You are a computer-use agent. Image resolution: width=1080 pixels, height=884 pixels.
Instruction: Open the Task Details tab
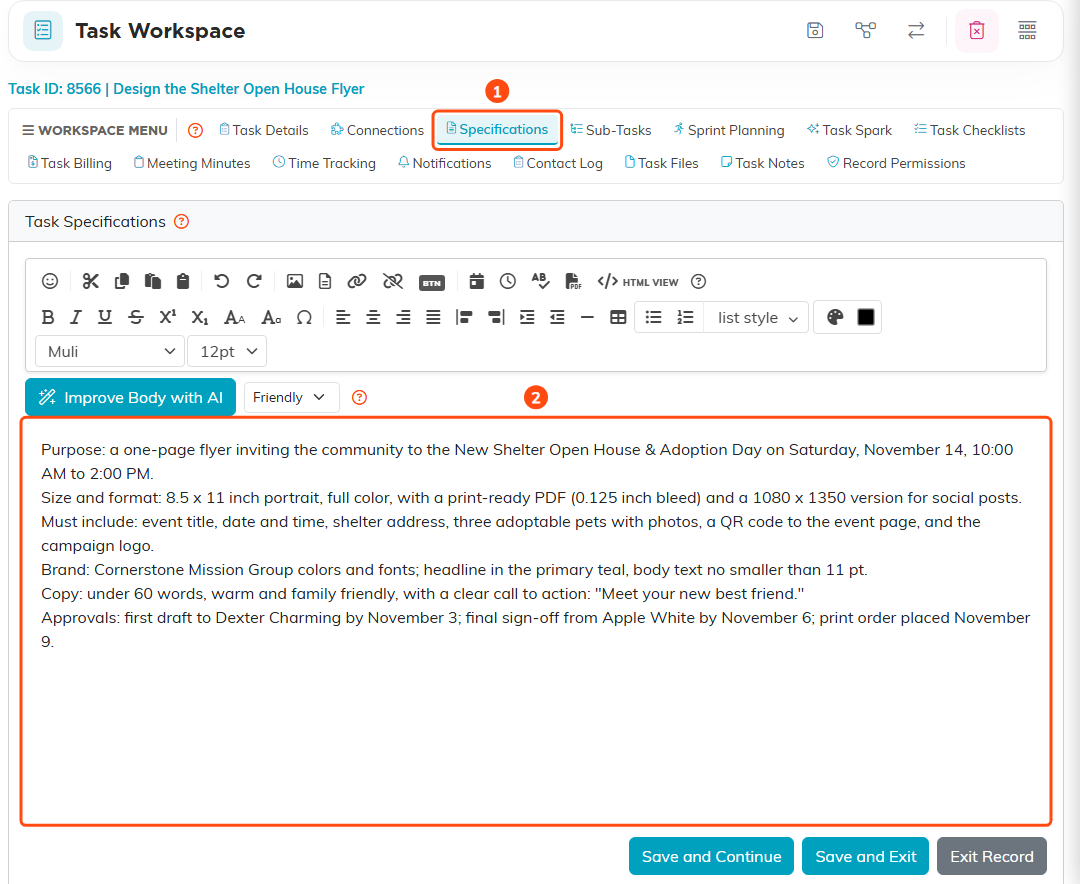tap(264, 130)
